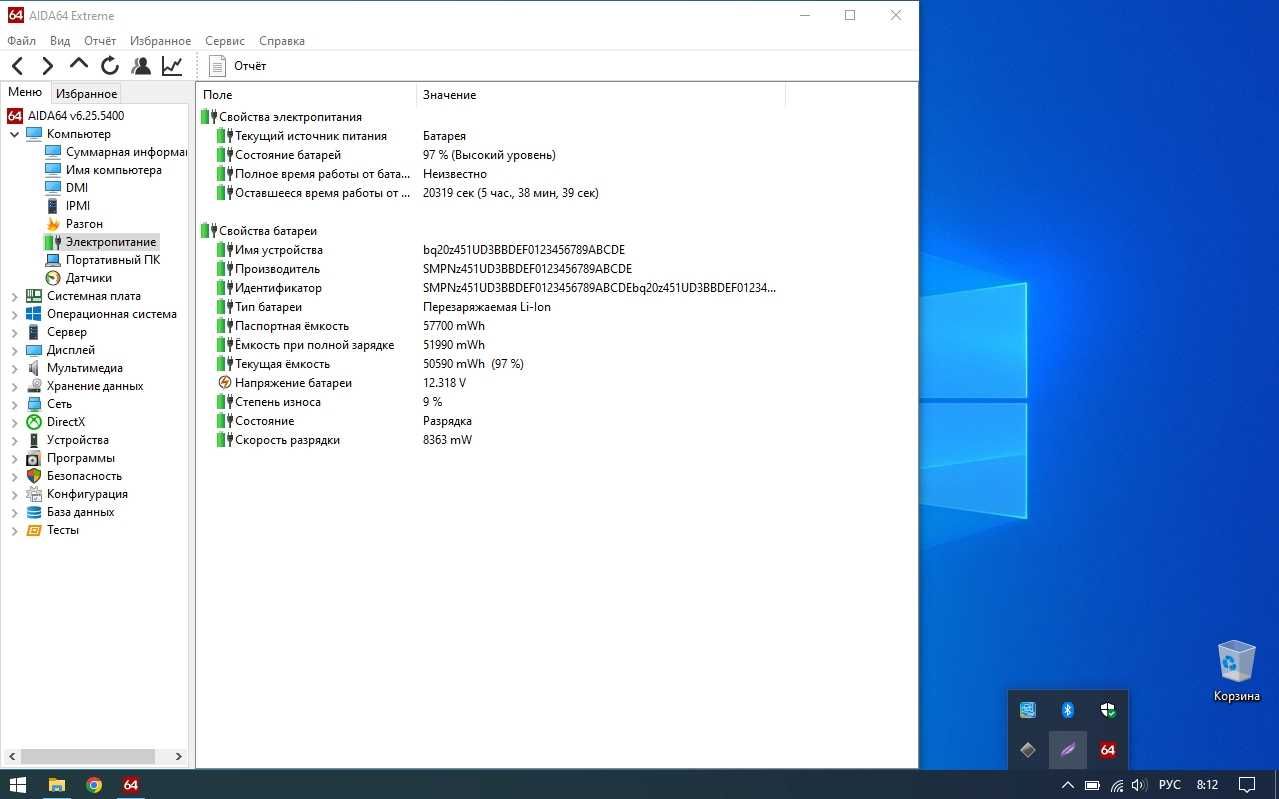Select the Состояние батарей row
1279x799 pixels.
tap(490, 155)
